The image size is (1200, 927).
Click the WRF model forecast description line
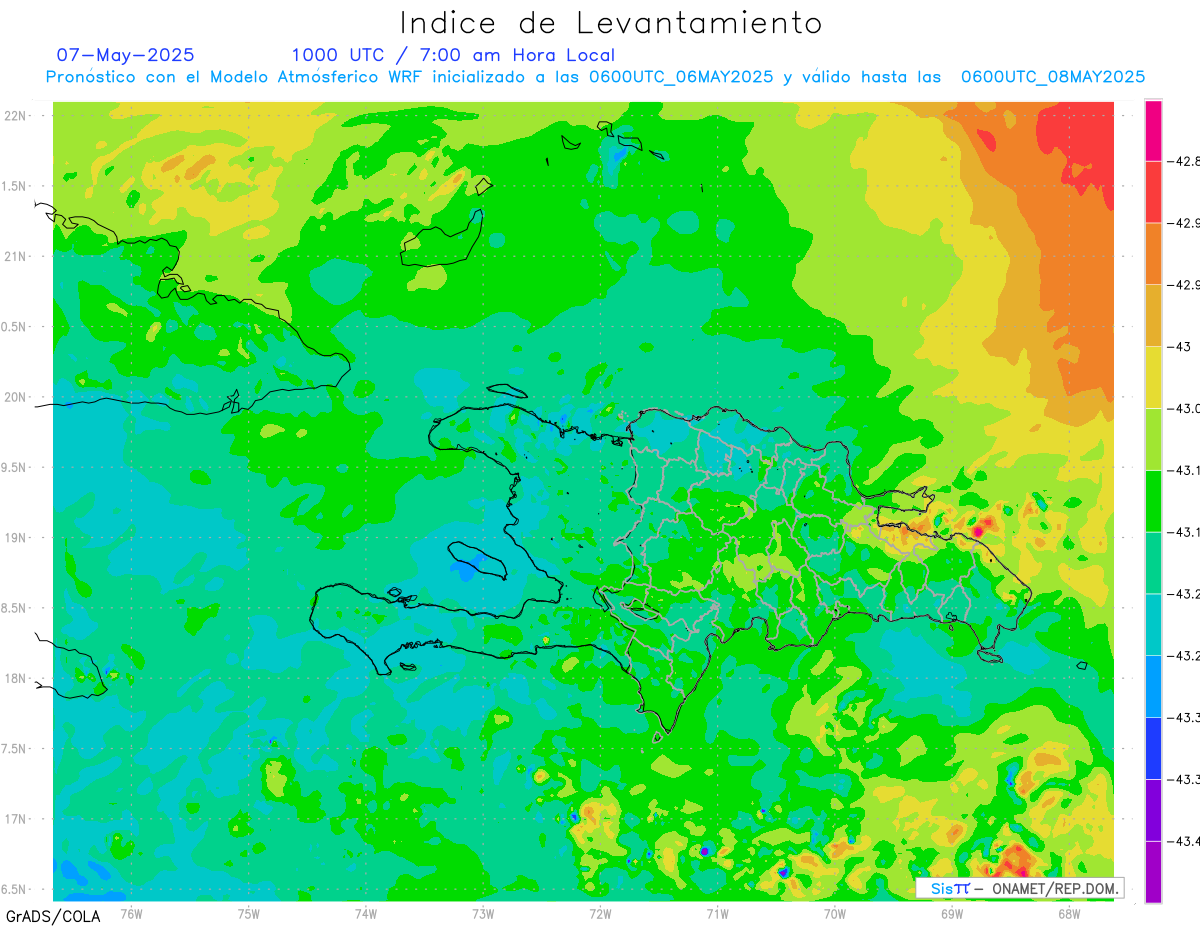tap(595, 76)
